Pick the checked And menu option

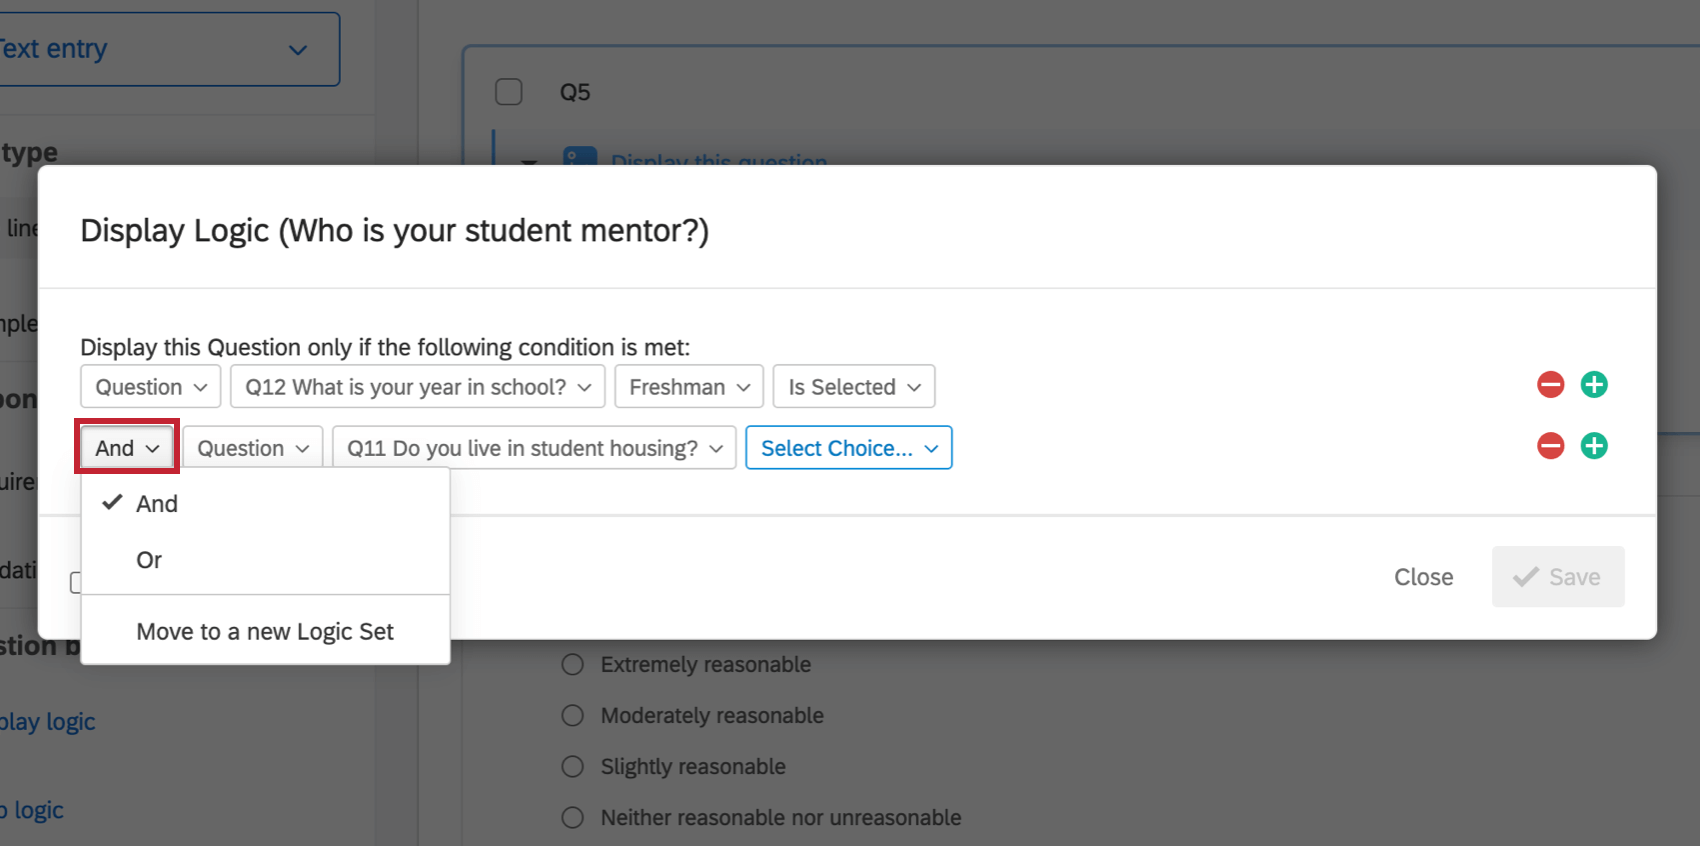[157, 504]
